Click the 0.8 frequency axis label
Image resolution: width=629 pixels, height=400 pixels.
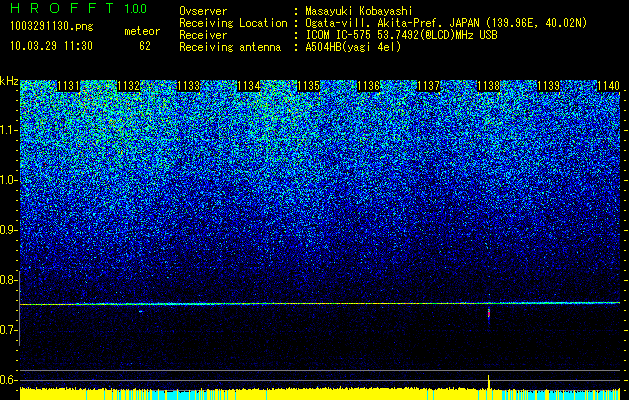[9, 280]
